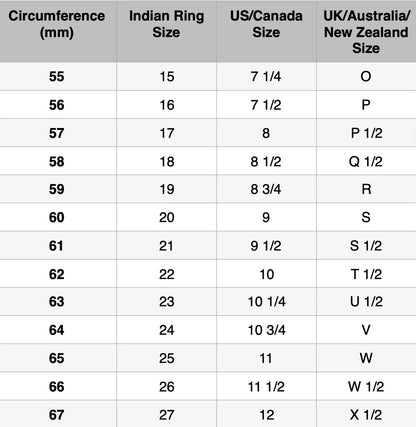This screenshot has height=427, width=416.
Task: Click the Circumference (mm) column header
Action: [x=57, y=24]
